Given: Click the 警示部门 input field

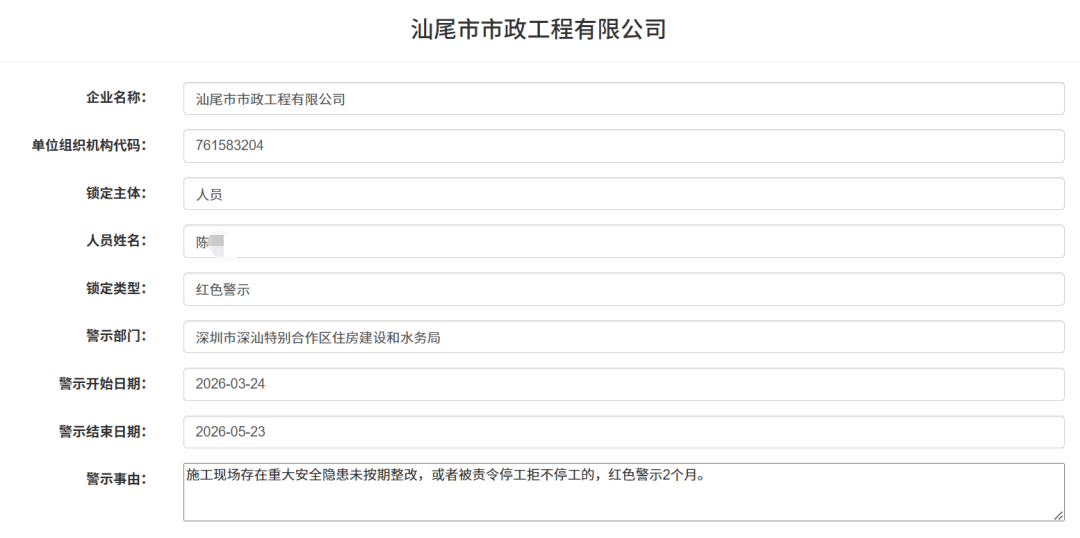Looking at the screenshot, I should click(623, 337).
